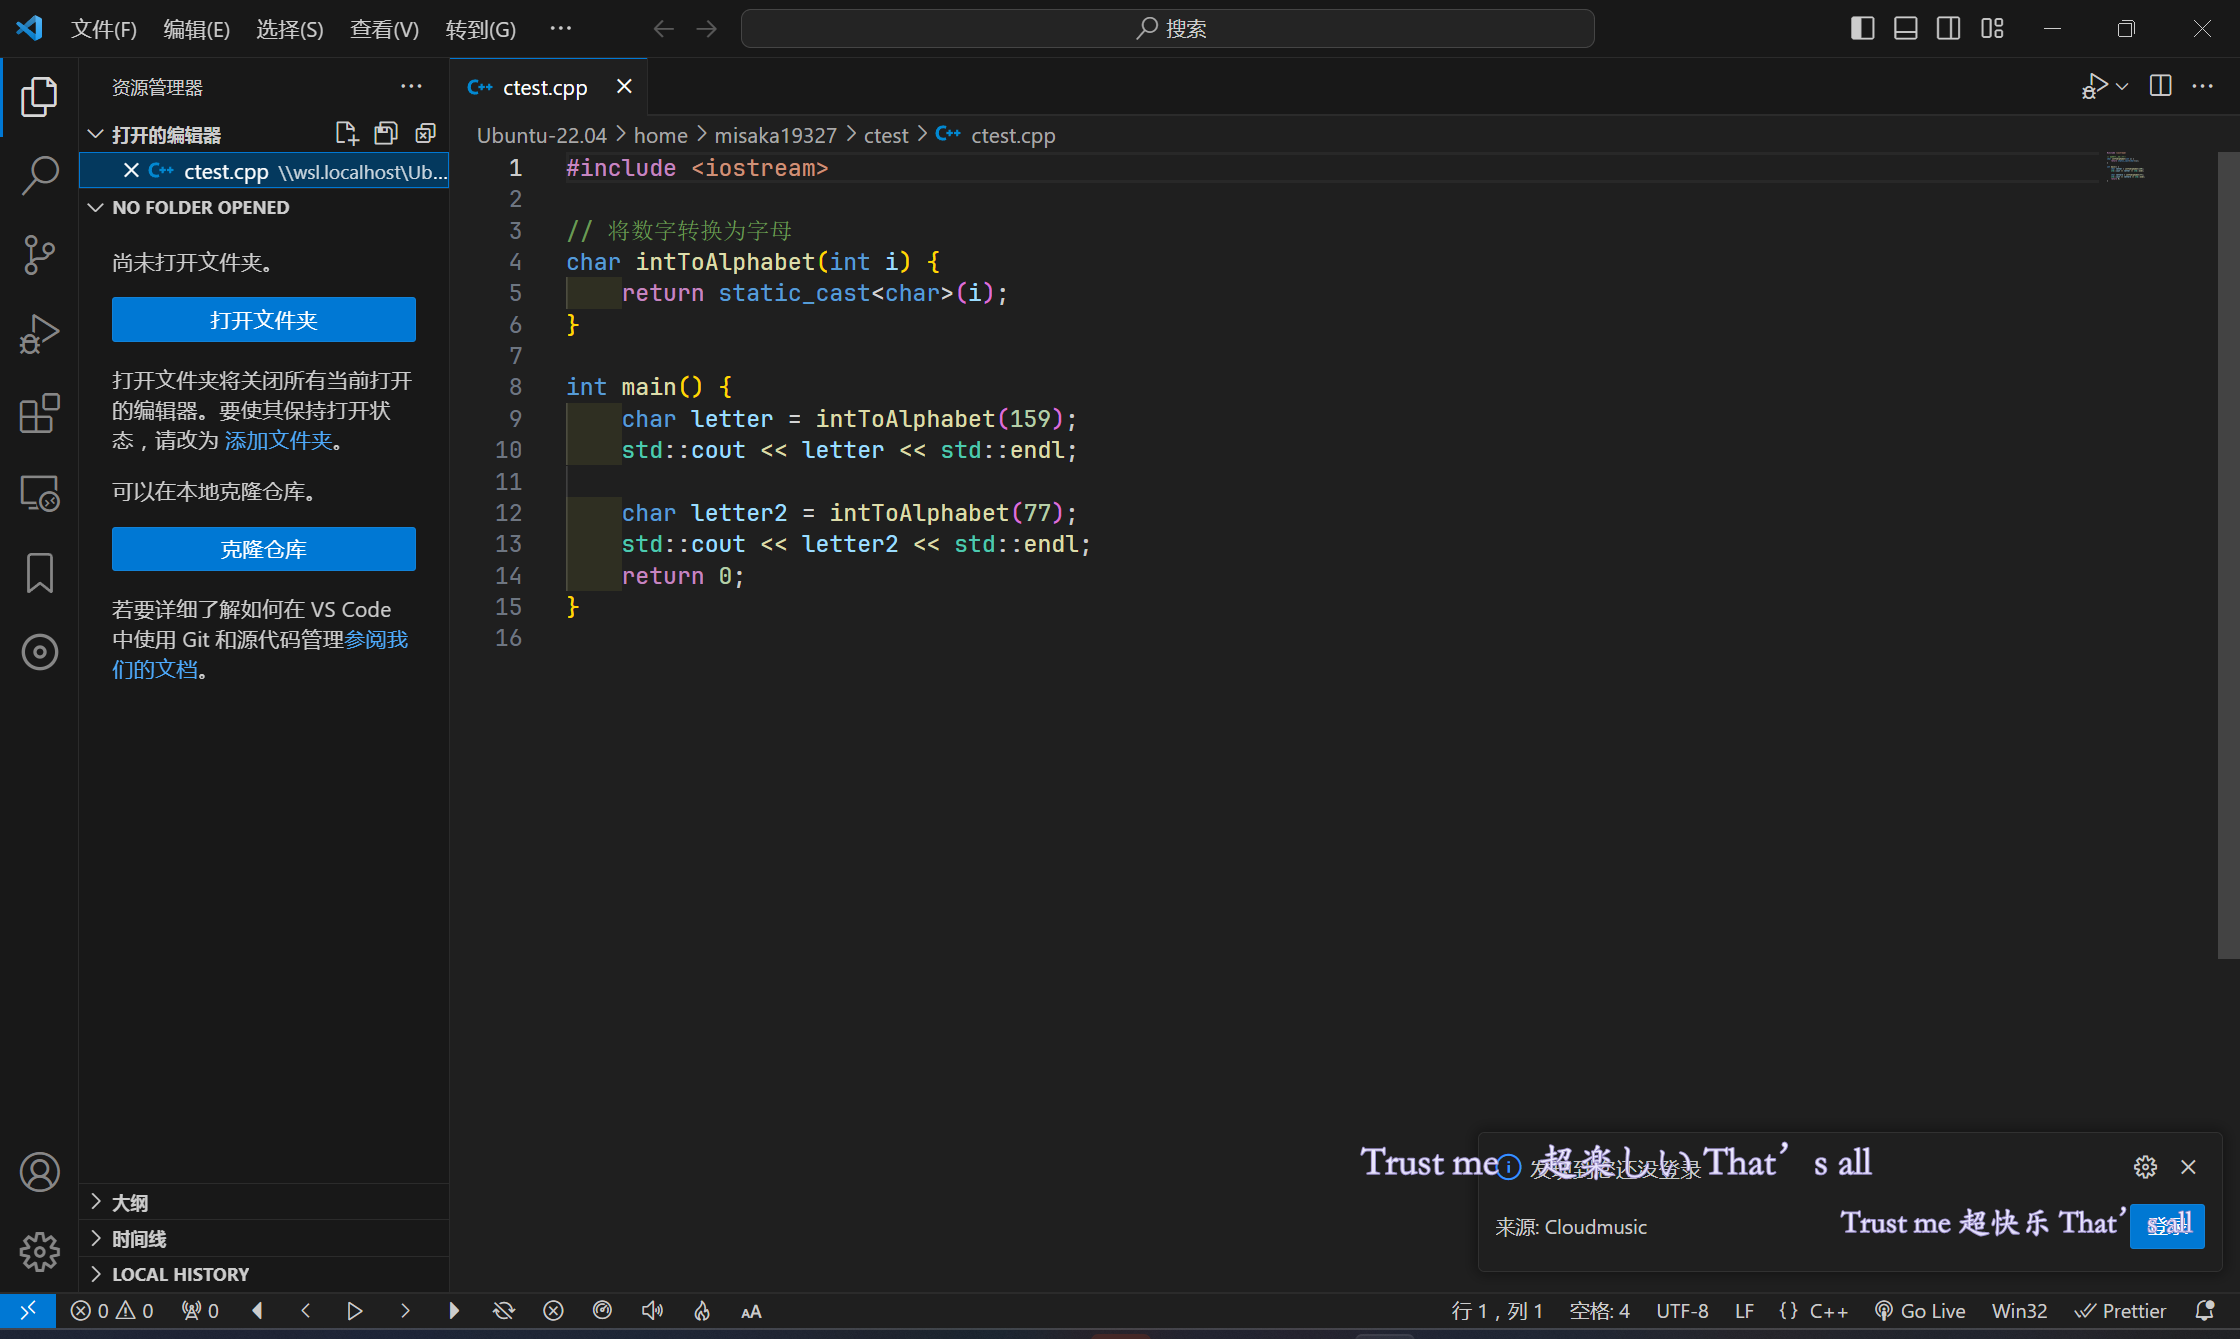Toggle the speaker volume icon
The image size is (2240, 1339).
(652, 1311)
